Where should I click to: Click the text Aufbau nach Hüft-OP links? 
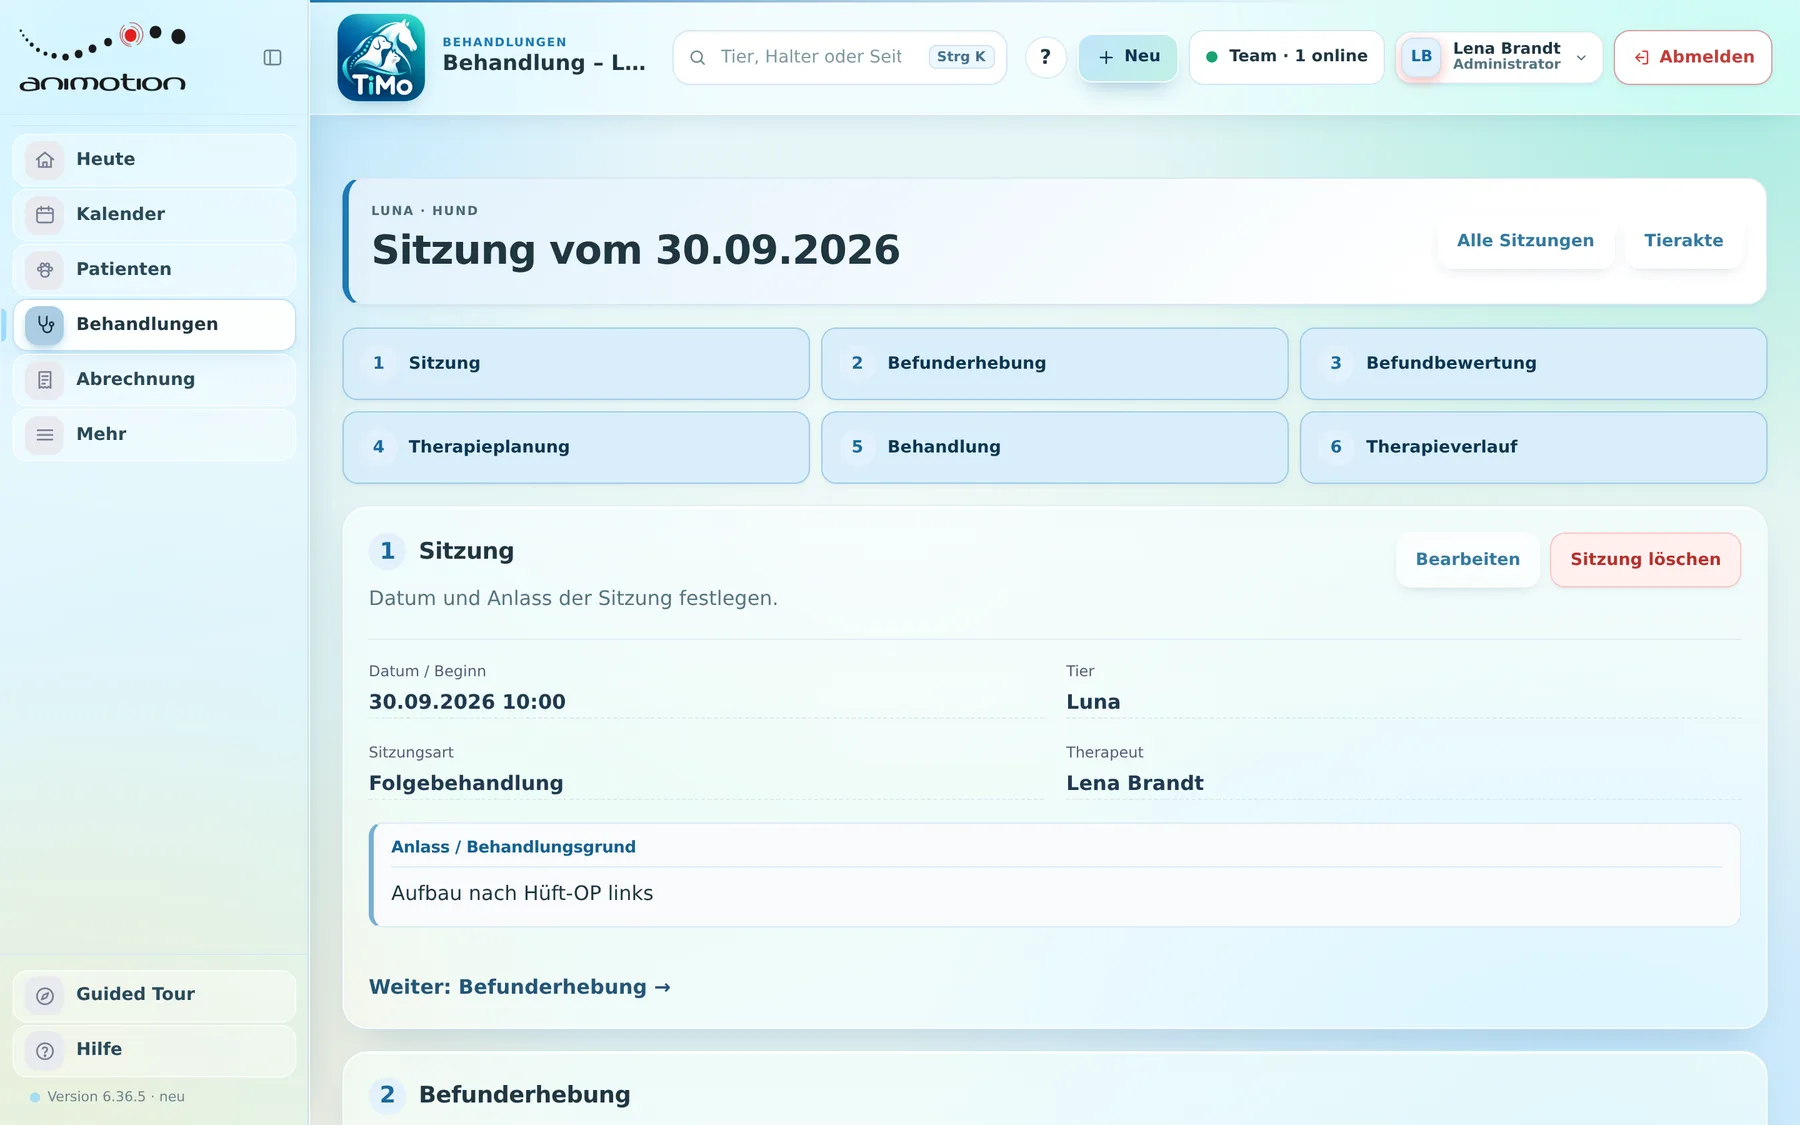click(x=522, y=894)
